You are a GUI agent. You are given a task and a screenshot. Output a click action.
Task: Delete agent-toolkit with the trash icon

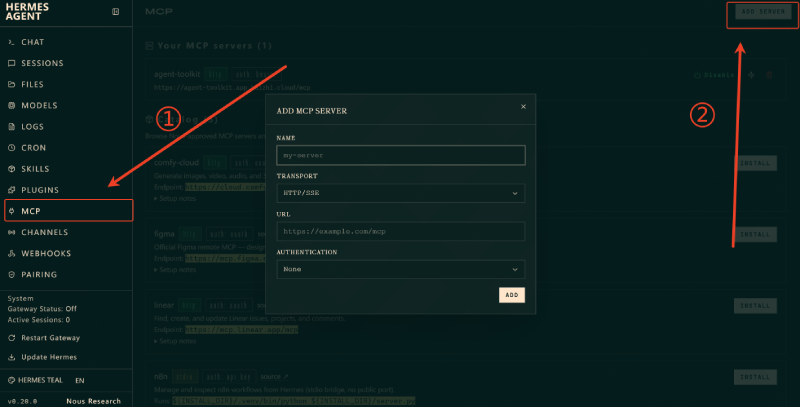(x=769, y=75)
